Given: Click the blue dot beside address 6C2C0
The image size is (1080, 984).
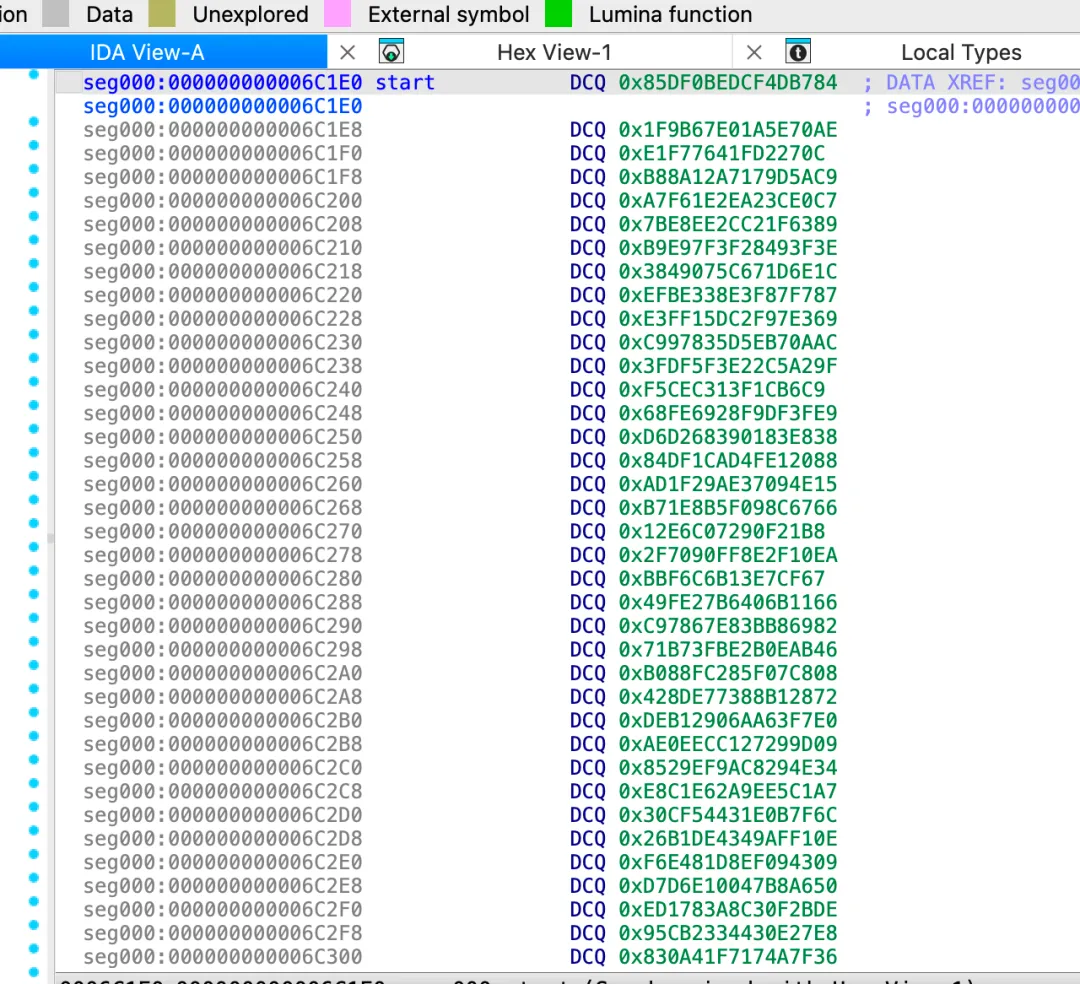Looking at the screenshot, I should [x=33, y=760].
